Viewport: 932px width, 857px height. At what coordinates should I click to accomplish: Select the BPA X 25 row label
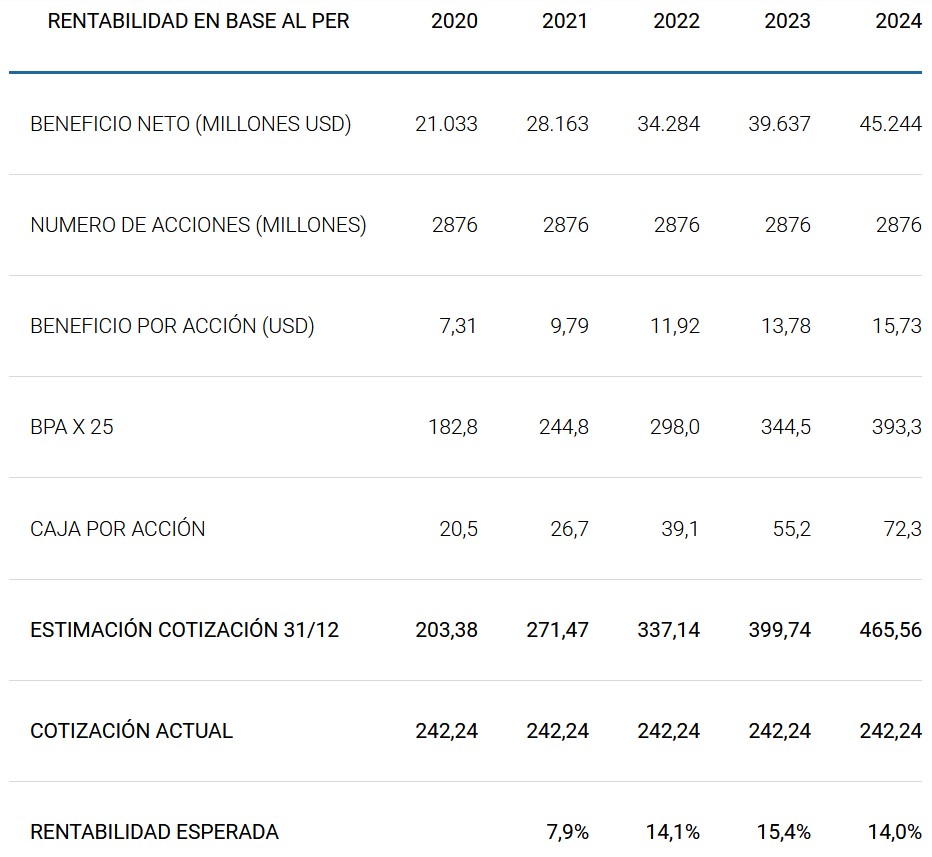pyautogui.click(x=72, y=427)
